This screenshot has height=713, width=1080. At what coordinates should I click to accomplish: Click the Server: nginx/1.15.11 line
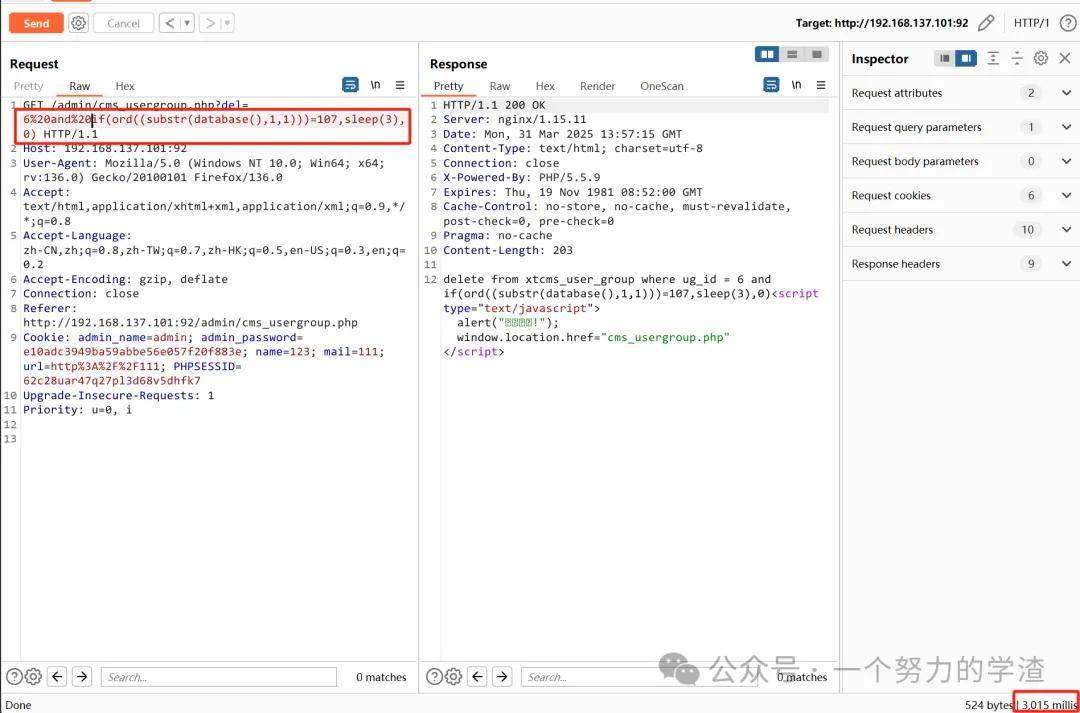tap(515, 119)
